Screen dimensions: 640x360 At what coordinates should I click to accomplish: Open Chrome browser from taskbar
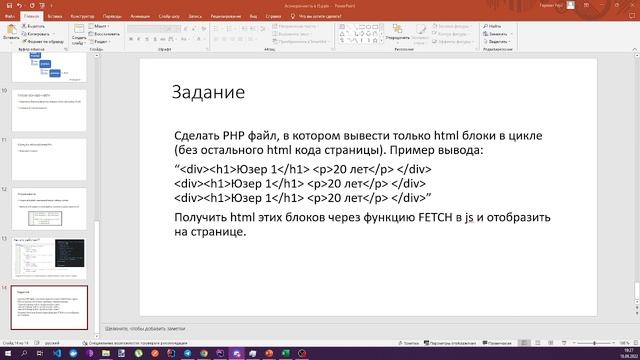click(204, 353)
